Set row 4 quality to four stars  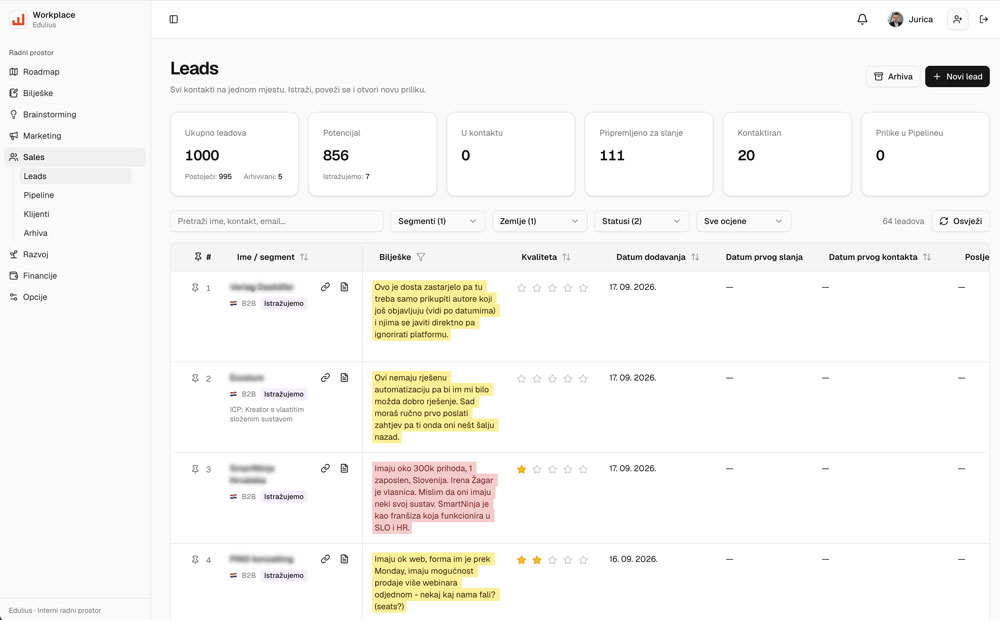[x=568, y=560]
